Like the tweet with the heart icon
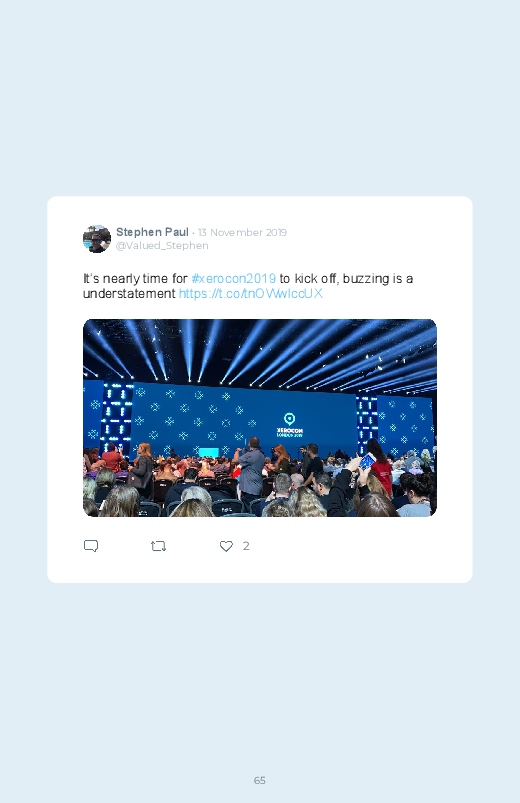 [x=226, y=546]
